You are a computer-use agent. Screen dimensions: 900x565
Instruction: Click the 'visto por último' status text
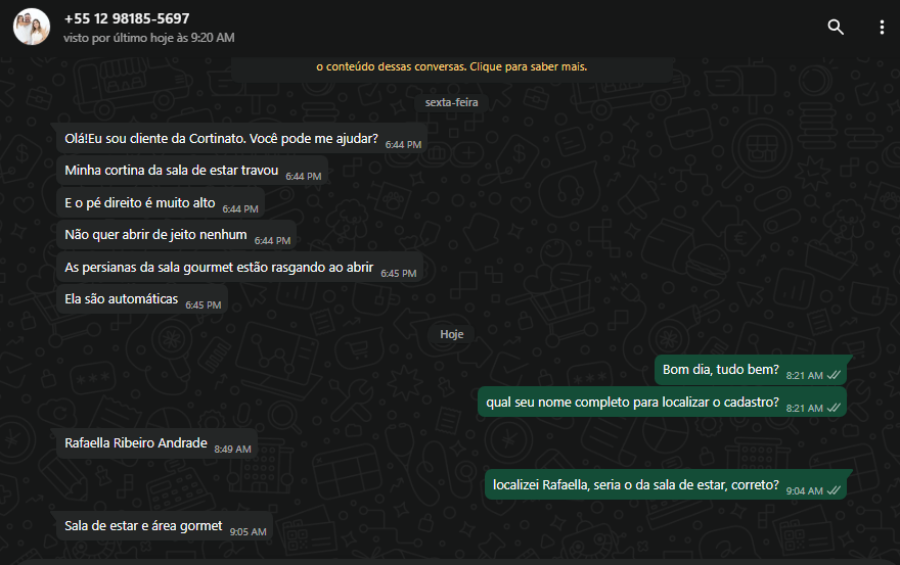point(149,38)
